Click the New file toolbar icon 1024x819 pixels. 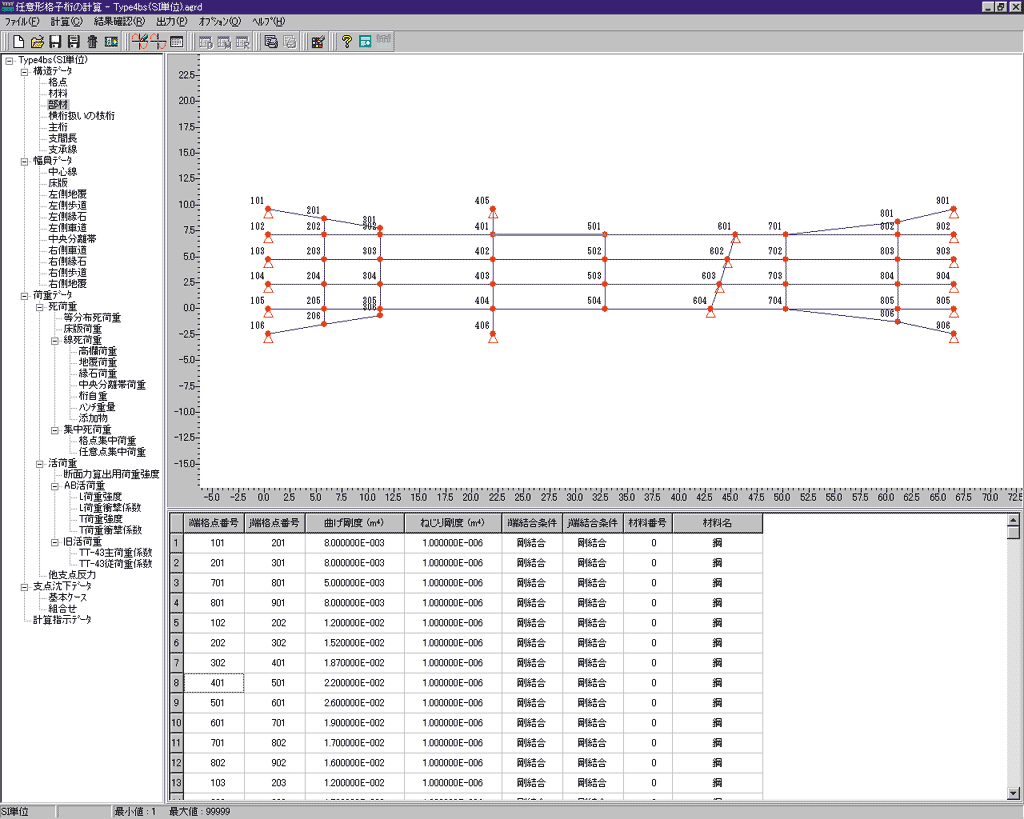pos(17,42)
